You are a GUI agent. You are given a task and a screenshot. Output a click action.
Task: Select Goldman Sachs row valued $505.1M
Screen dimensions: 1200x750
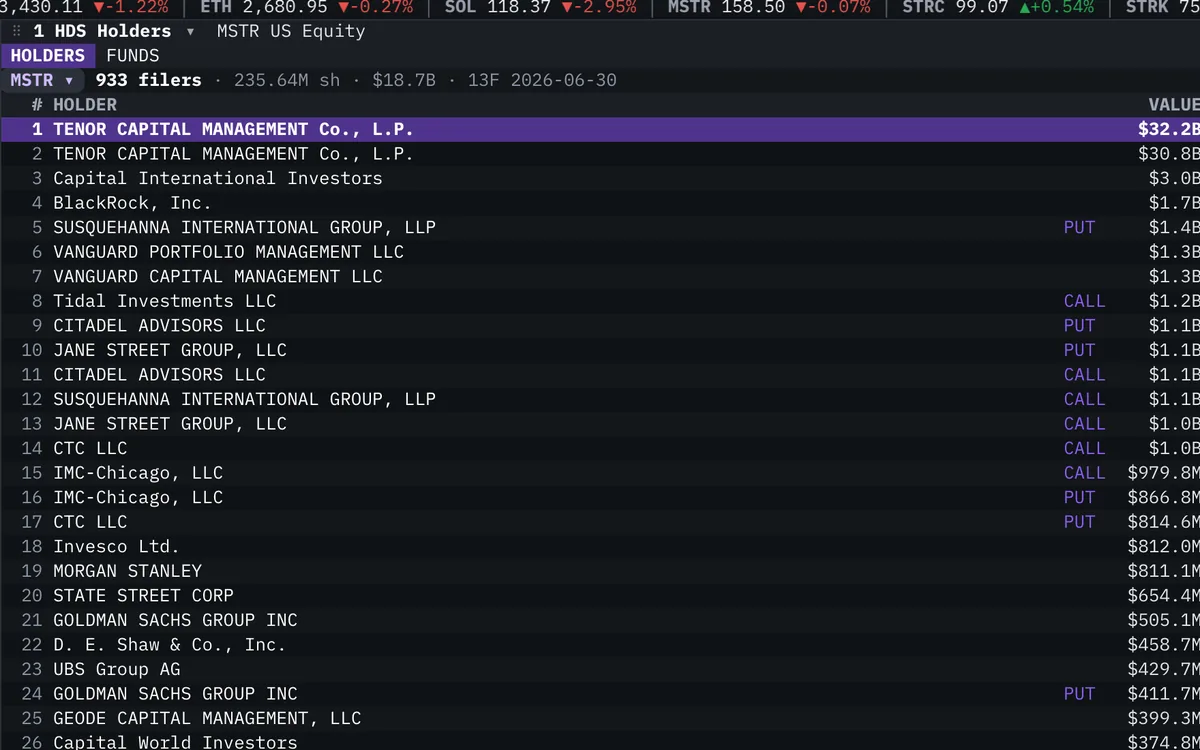pyautogui.click(x=600, y=619)
